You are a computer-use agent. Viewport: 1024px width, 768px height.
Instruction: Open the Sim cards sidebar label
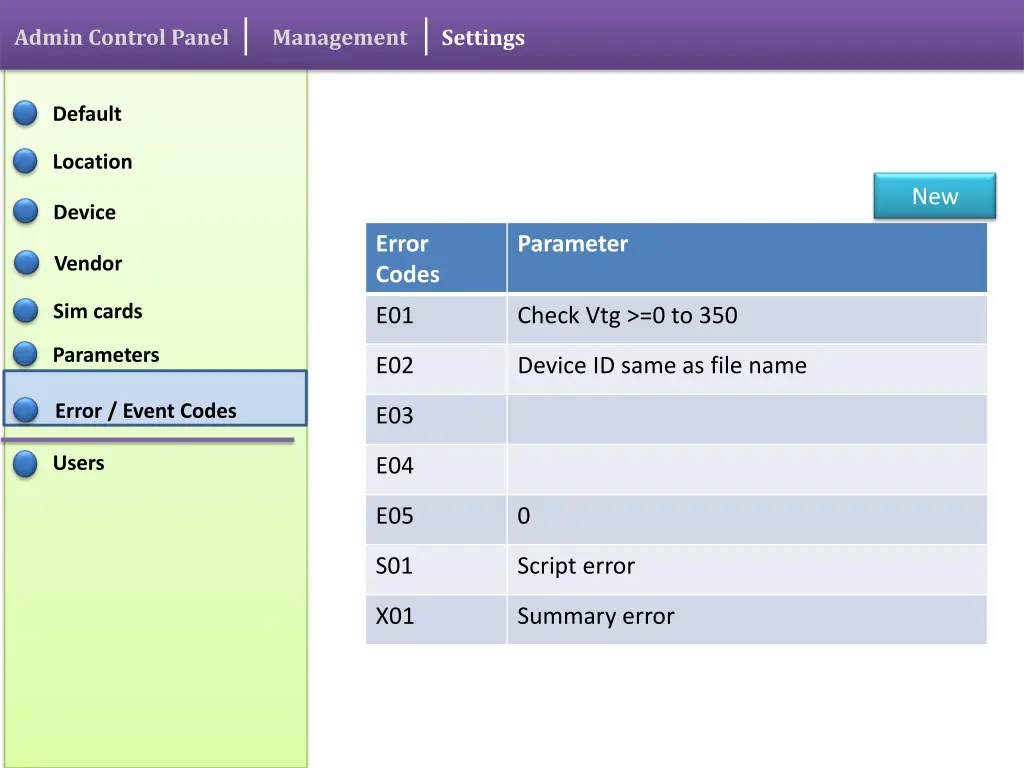97,311
